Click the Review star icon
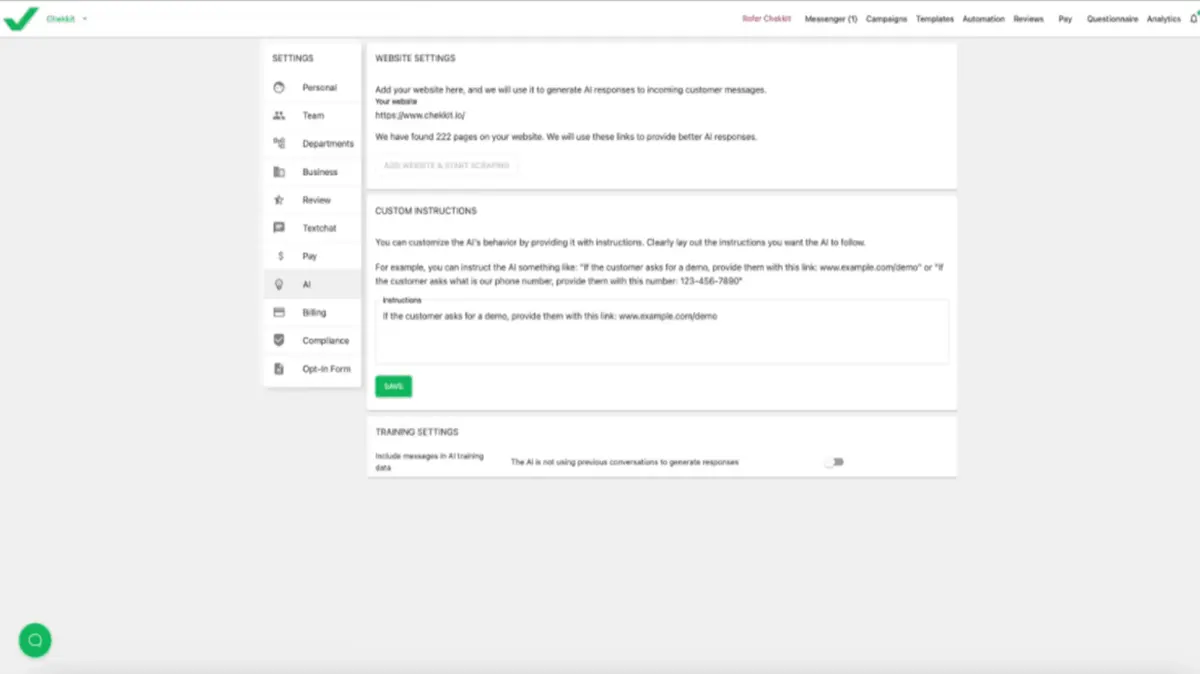 pos(279,200)
